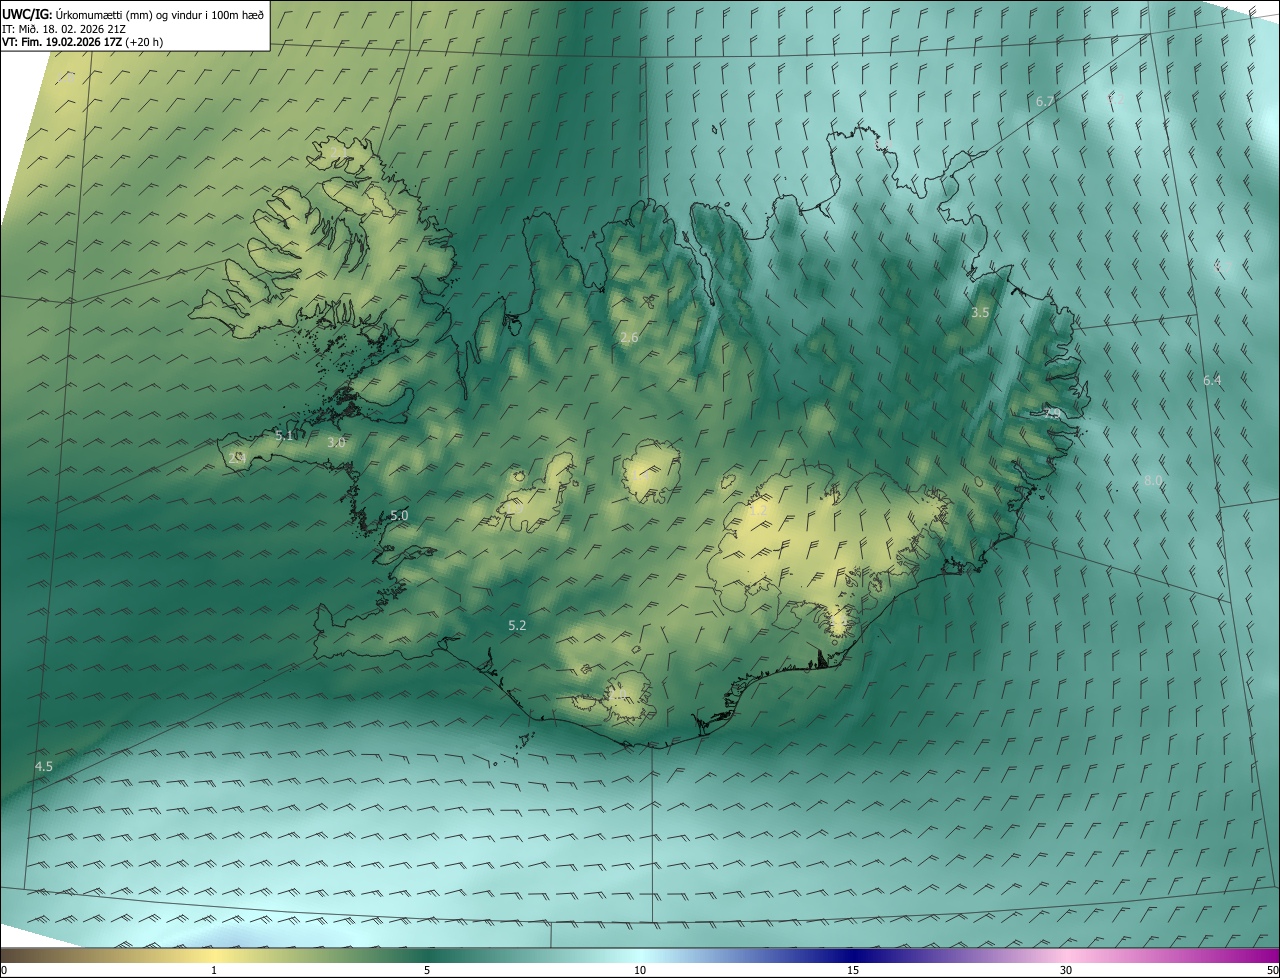Click the 3.0 precipitation value
Viewport: 1280px width, 978px height.
pyautogui.click(x=337, y=442)
